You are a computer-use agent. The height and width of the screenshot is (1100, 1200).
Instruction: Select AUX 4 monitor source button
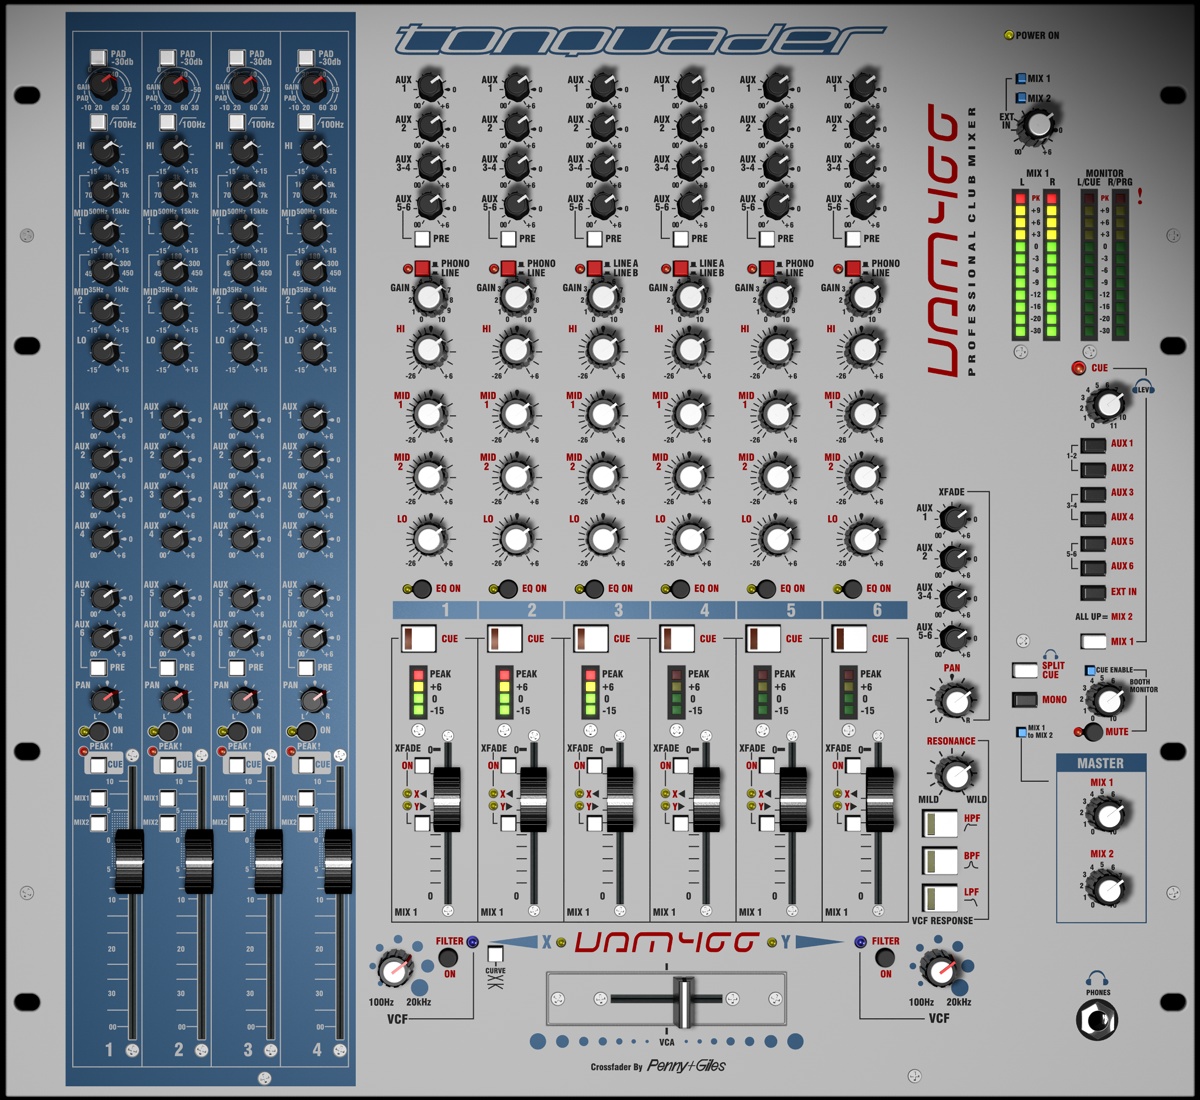tap(1093, 518)
